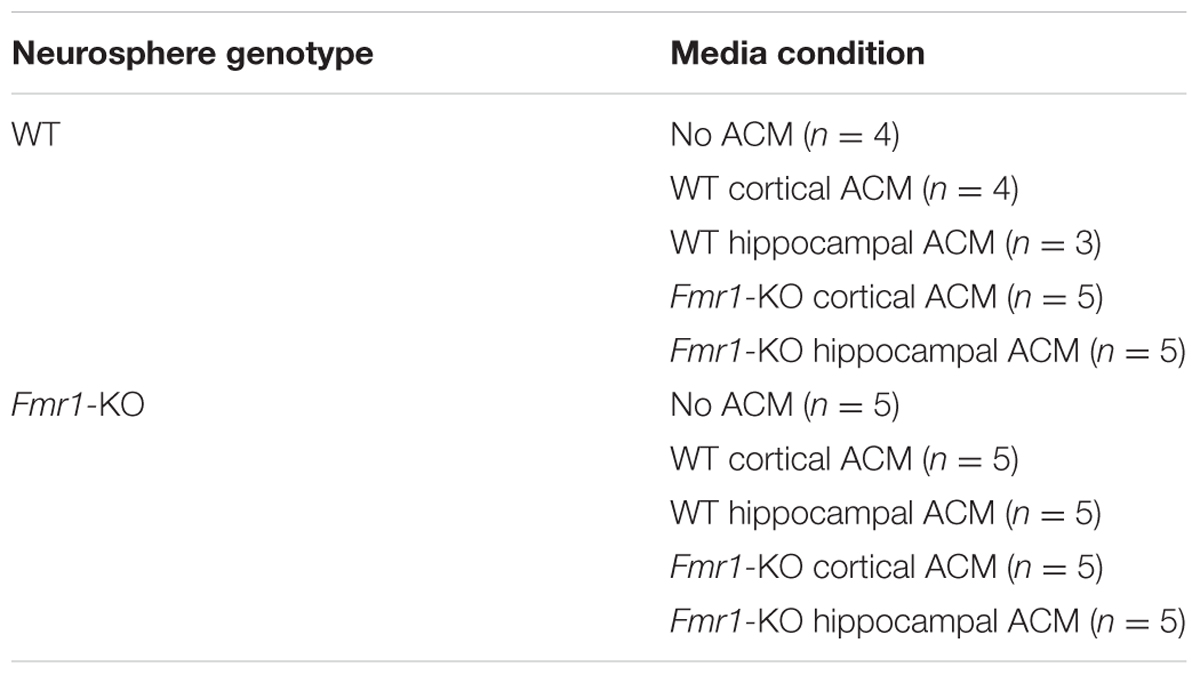The height and width of the screenshot is (675, 1200).
Task: Click first No ACM (n = 4) entry
Action: pos(785,135)
